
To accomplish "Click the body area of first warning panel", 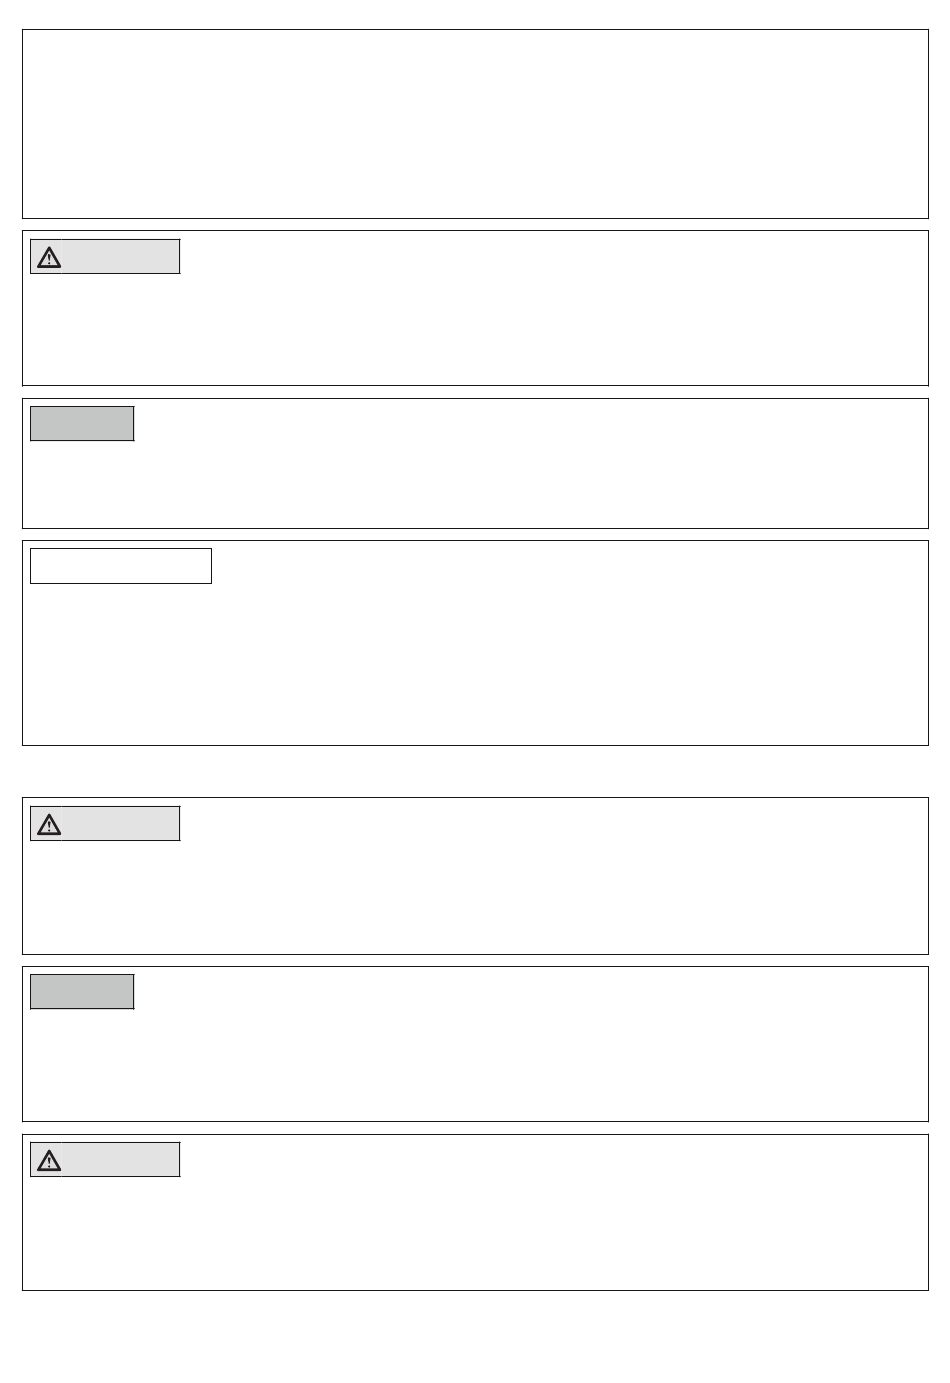I will (475, 328).
